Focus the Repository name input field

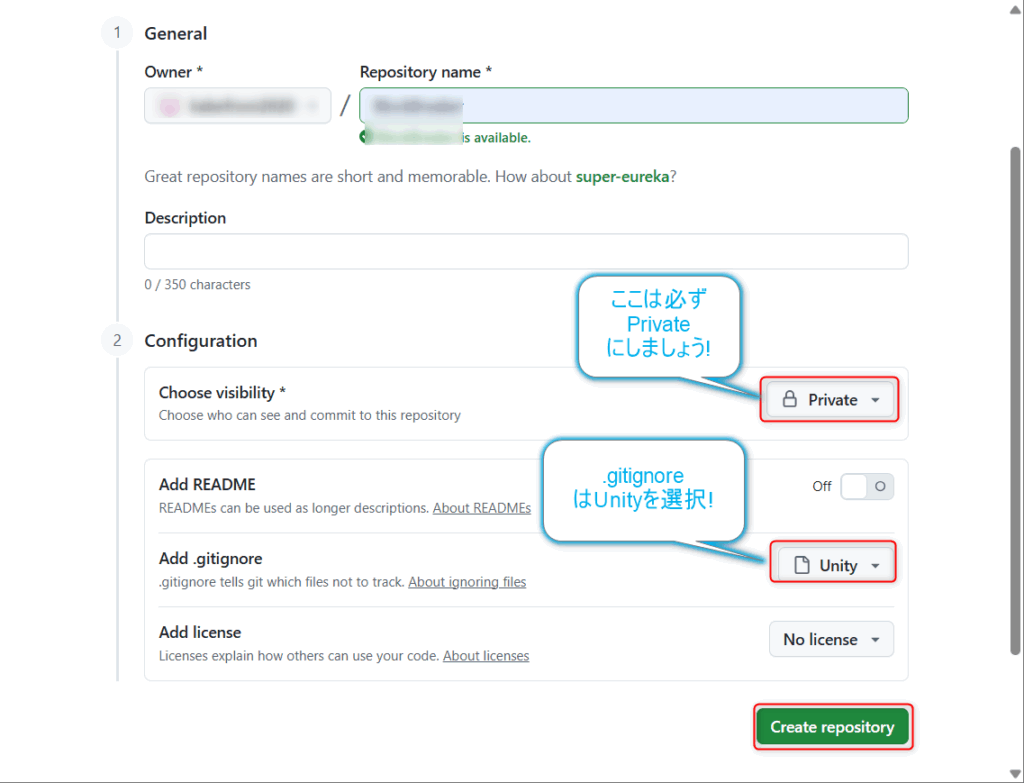point(634,105)
